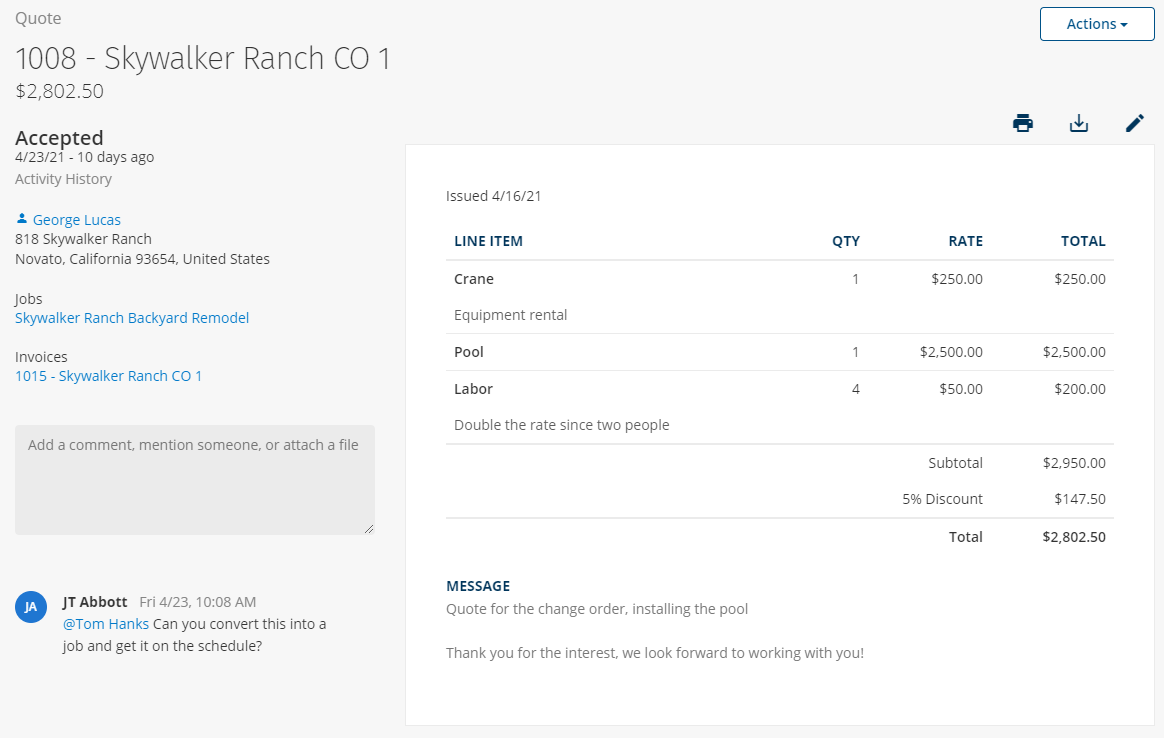Viewport: 1164px width, 738px height.
Task: Open the Actions dropdown menu
Action: pos(1096,24)
